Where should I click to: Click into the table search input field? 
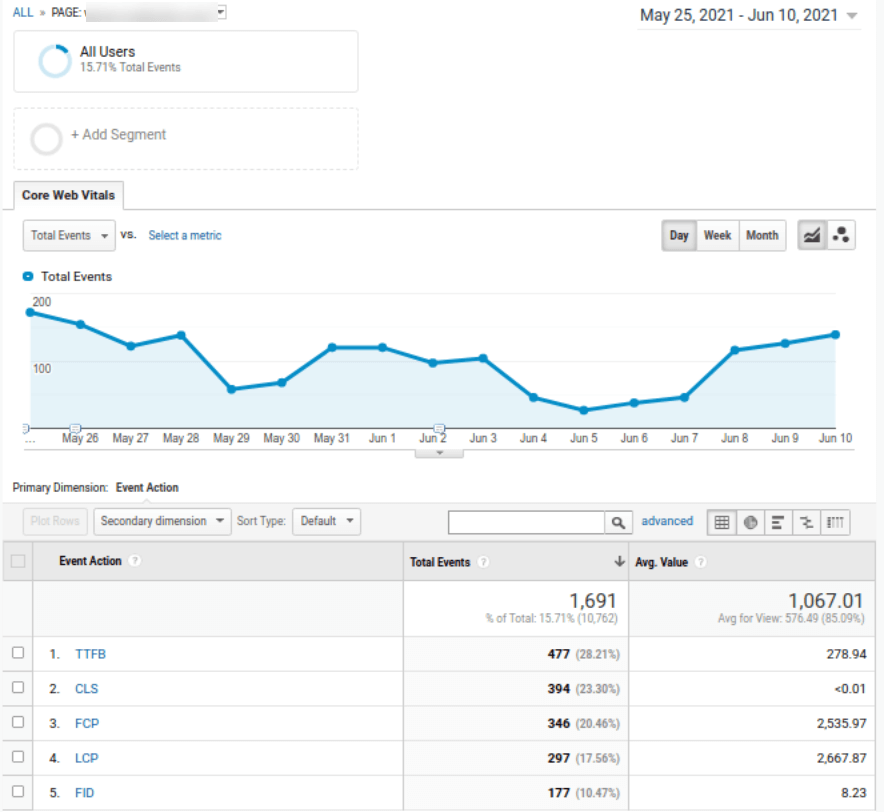tap(526, 522)
